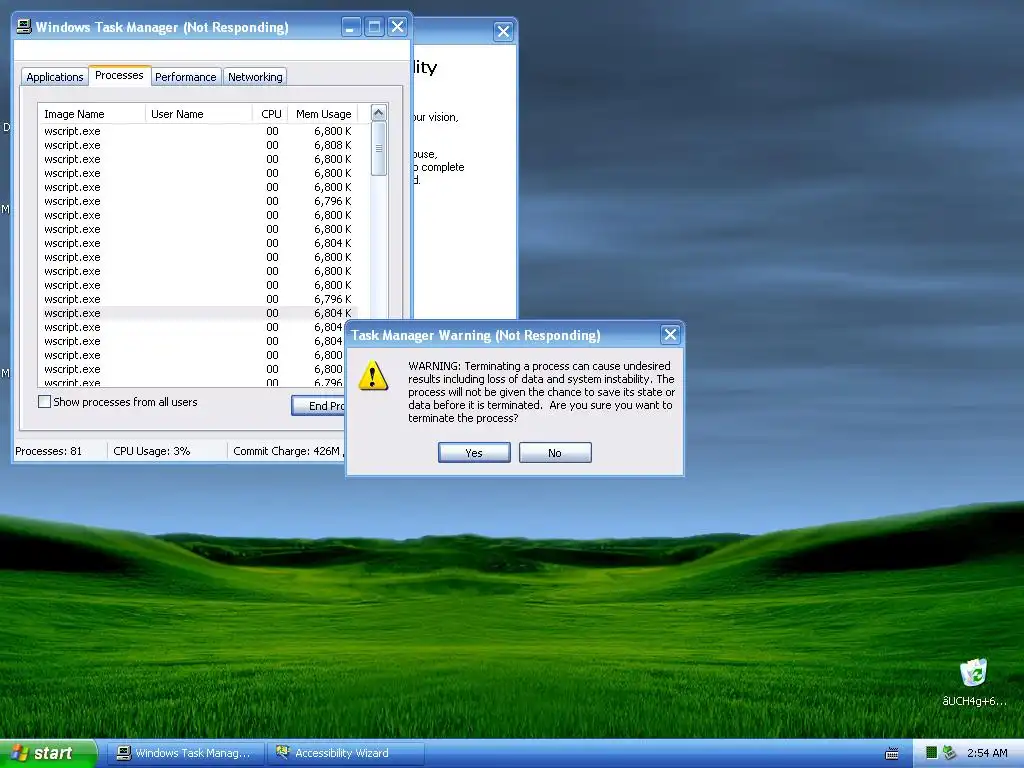Click the Task Manager title bar icon

pyautogui.click(x=24, y=27)
